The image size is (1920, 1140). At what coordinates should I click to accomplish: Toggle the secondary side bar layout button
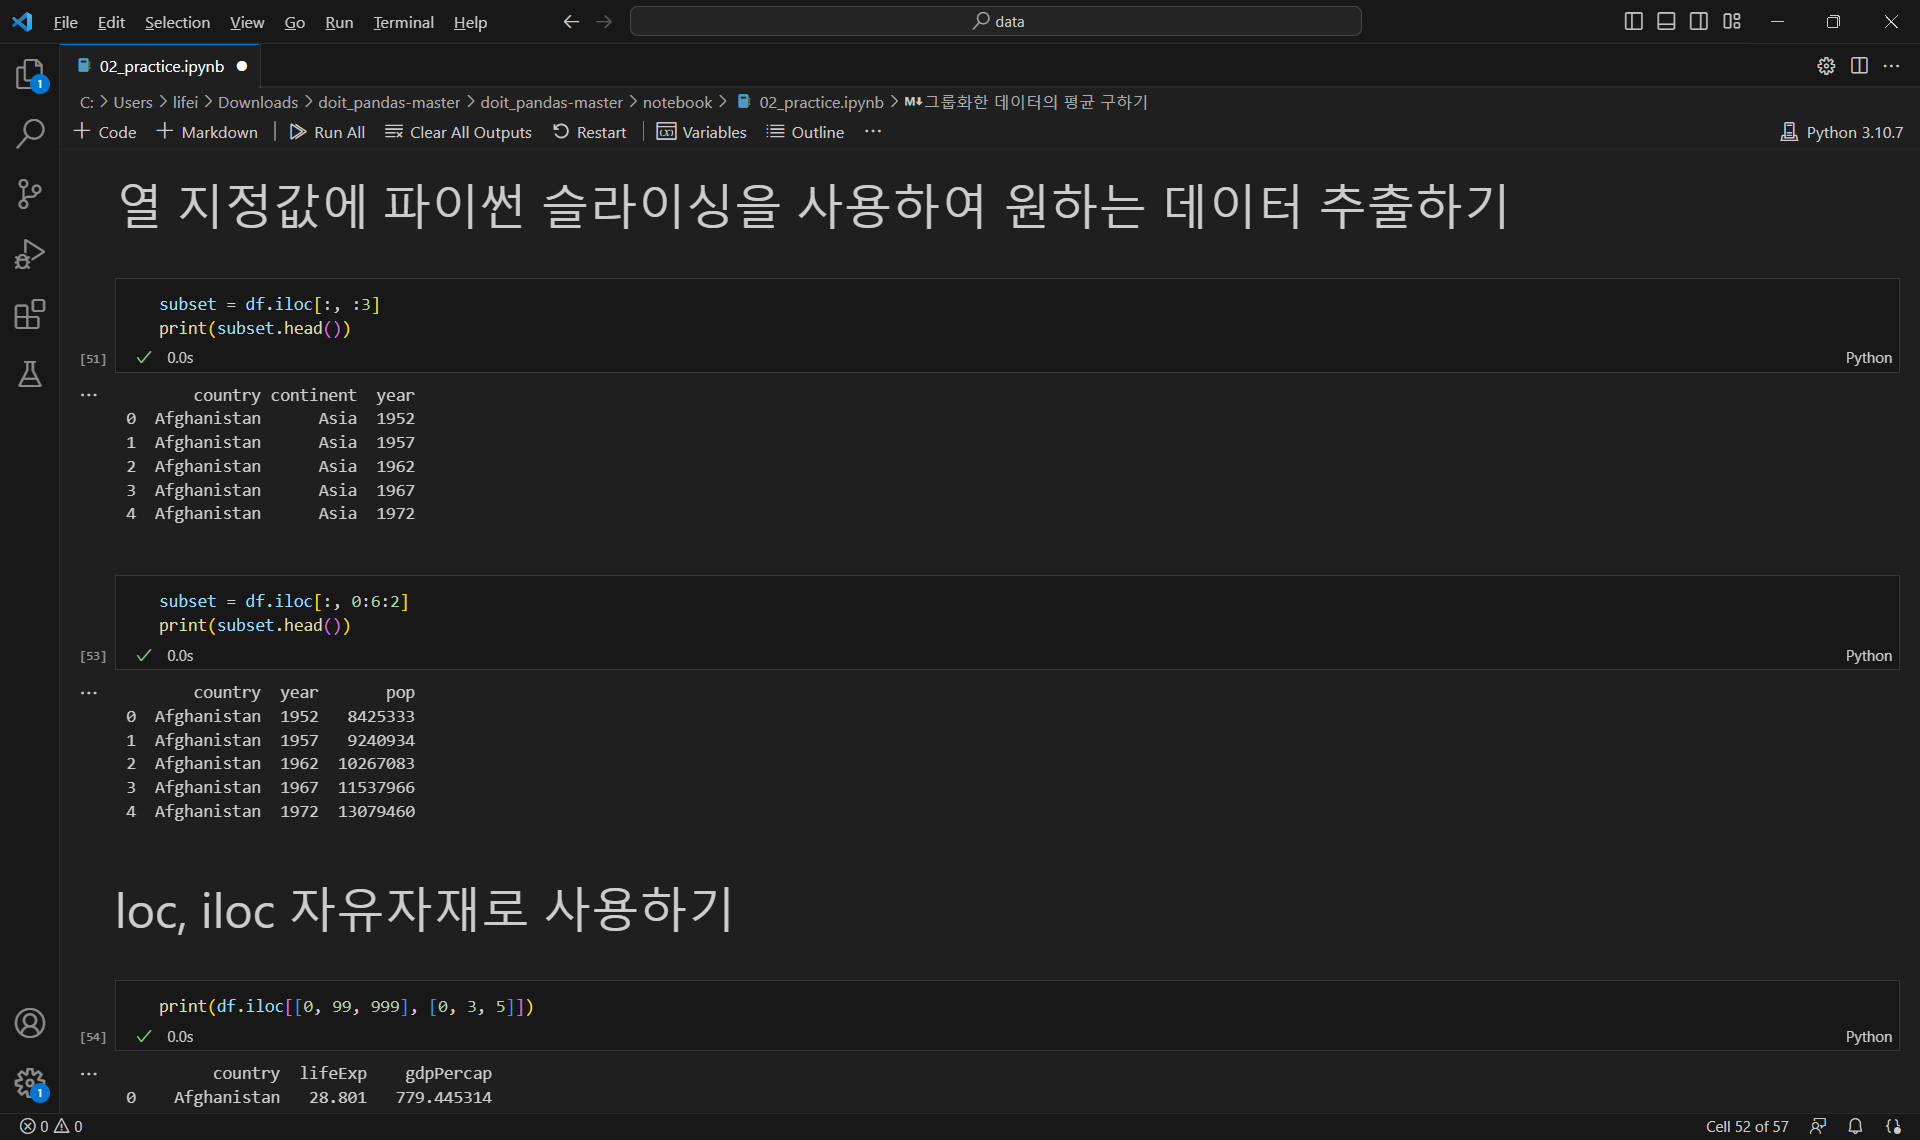pyautogui.click(x=1699, y=21)
